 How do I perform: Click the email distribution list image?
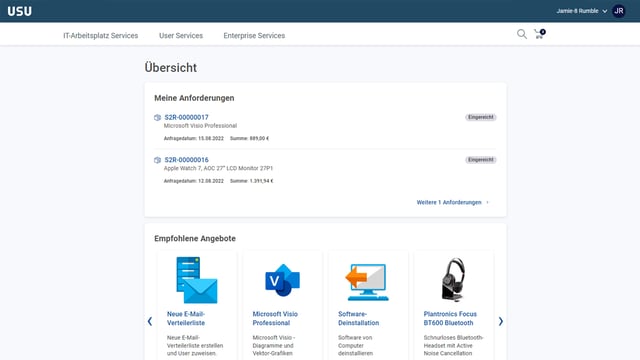pyautogui.click(x=197, y=280)
